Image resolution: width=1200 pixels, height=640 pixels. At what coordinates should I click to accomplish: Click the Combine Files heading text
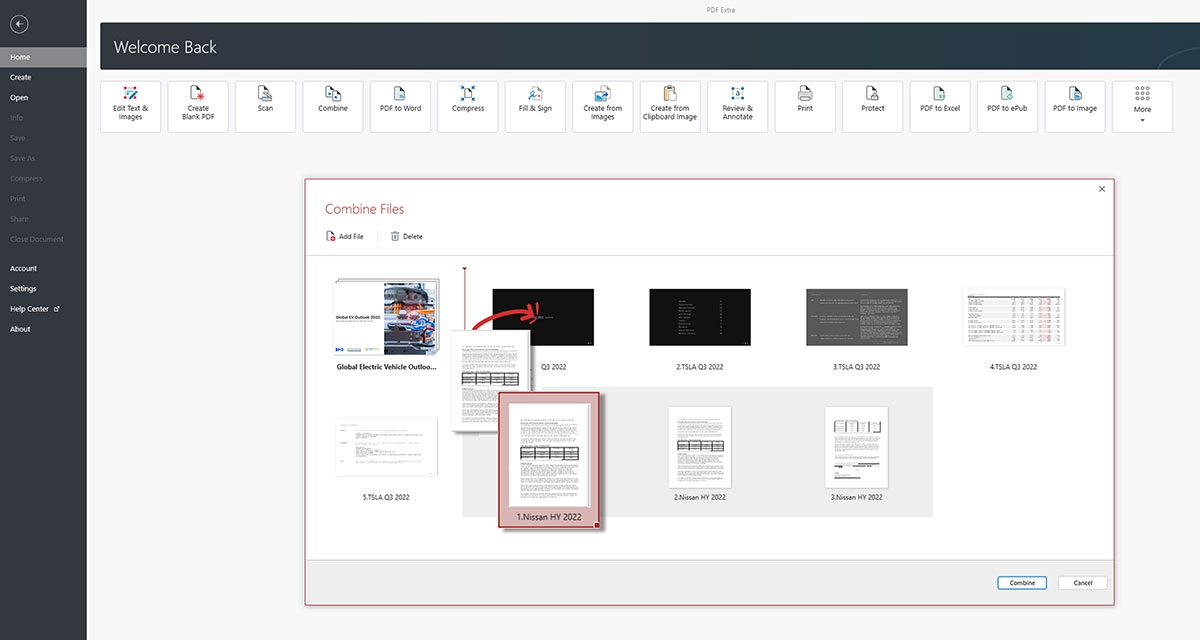point(364,209)
